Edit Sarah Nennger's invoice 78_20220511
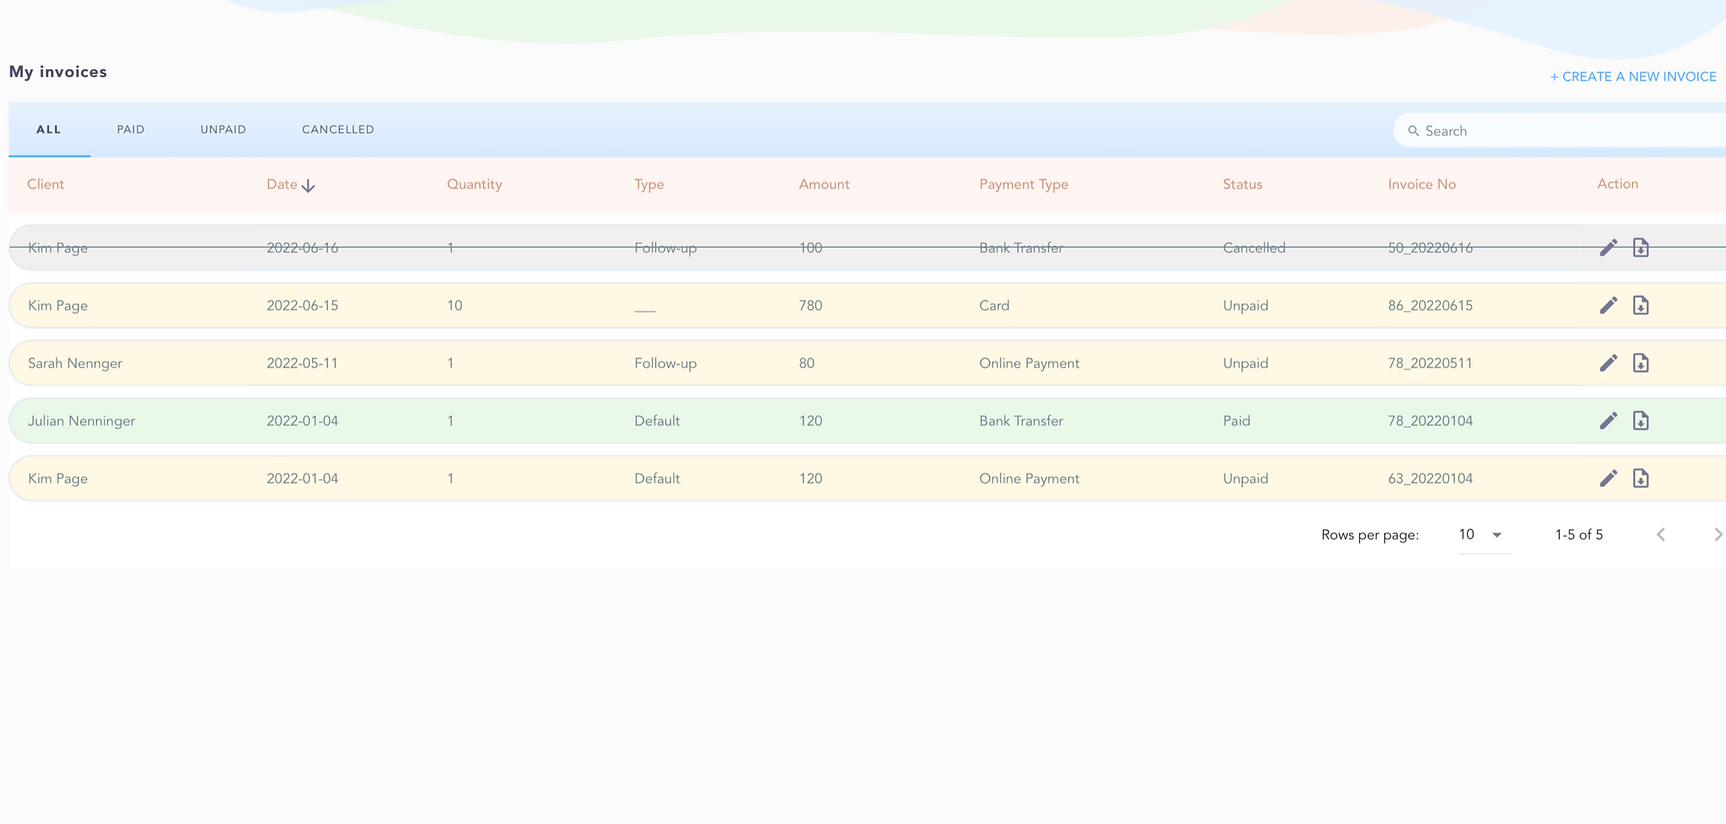 [1608, 363]
